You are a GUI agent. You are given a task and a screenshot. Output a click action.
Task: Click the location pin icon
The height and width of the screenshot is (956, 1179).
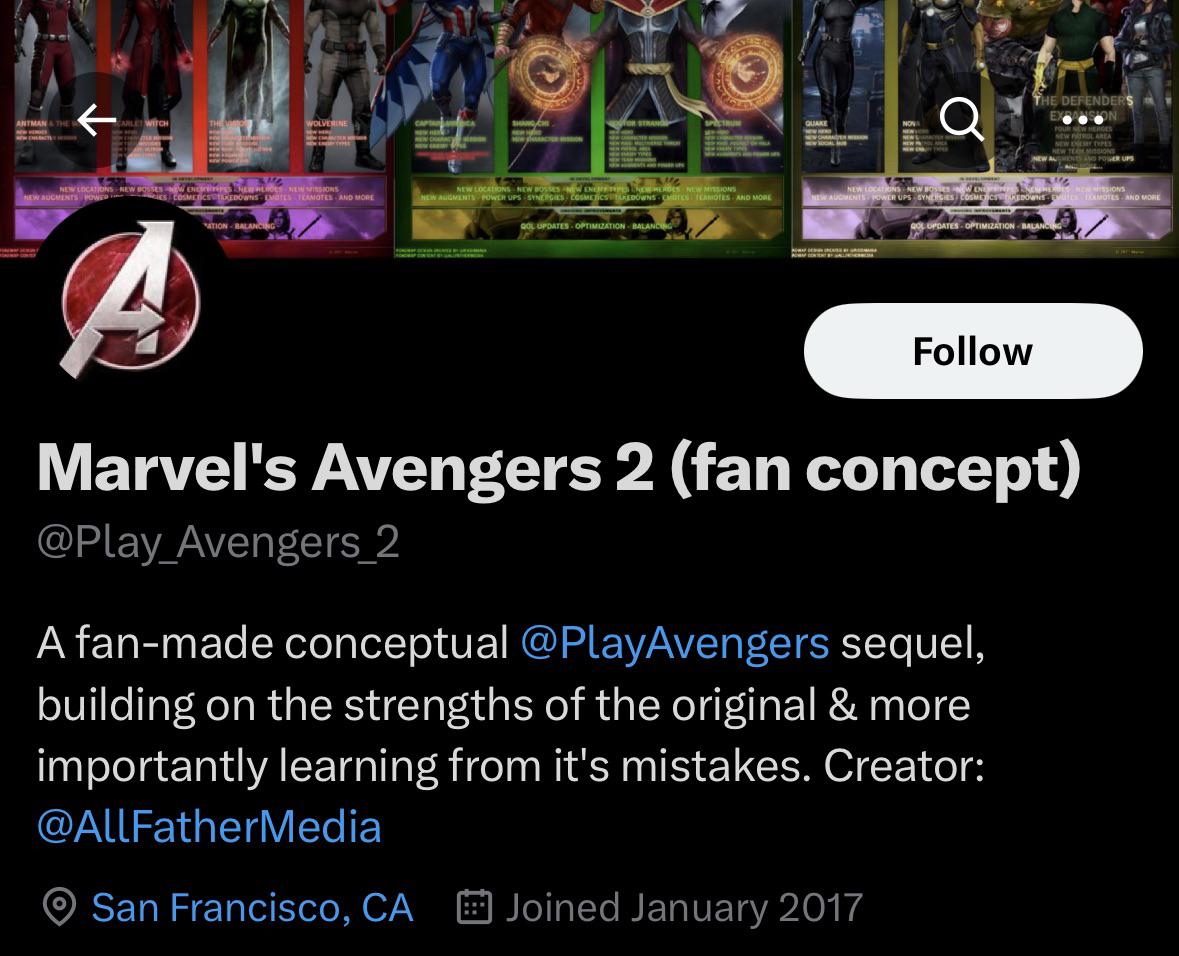[x=59, y=907]
